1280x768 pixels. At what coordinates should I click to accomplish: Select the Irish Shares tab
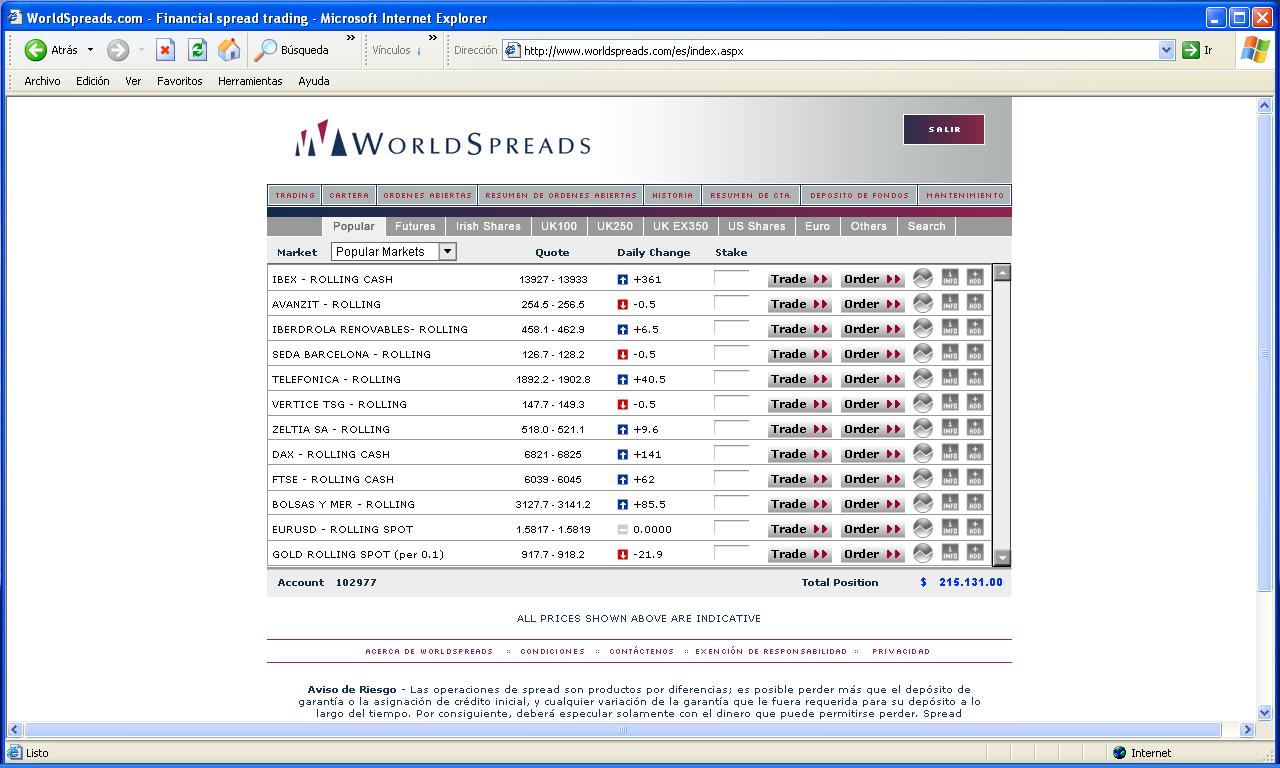pos(488,226)
